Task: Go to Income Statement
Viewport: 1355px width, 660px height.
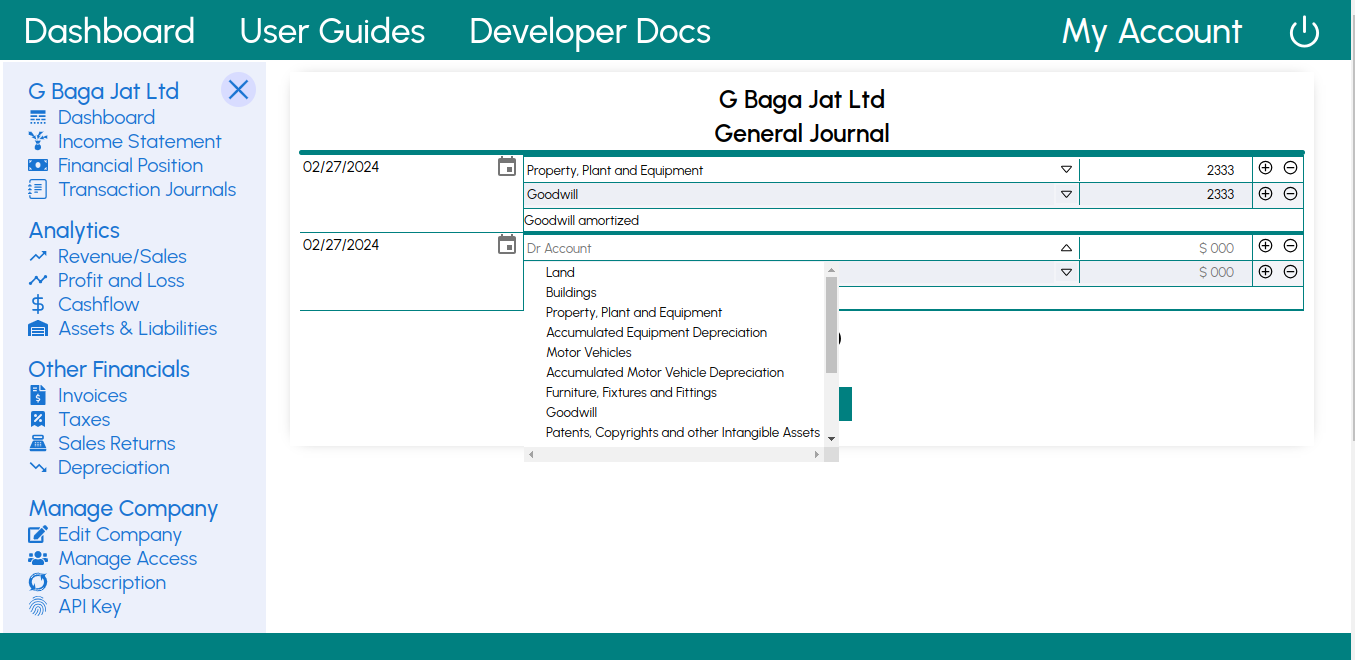Action: click(139, 142)
